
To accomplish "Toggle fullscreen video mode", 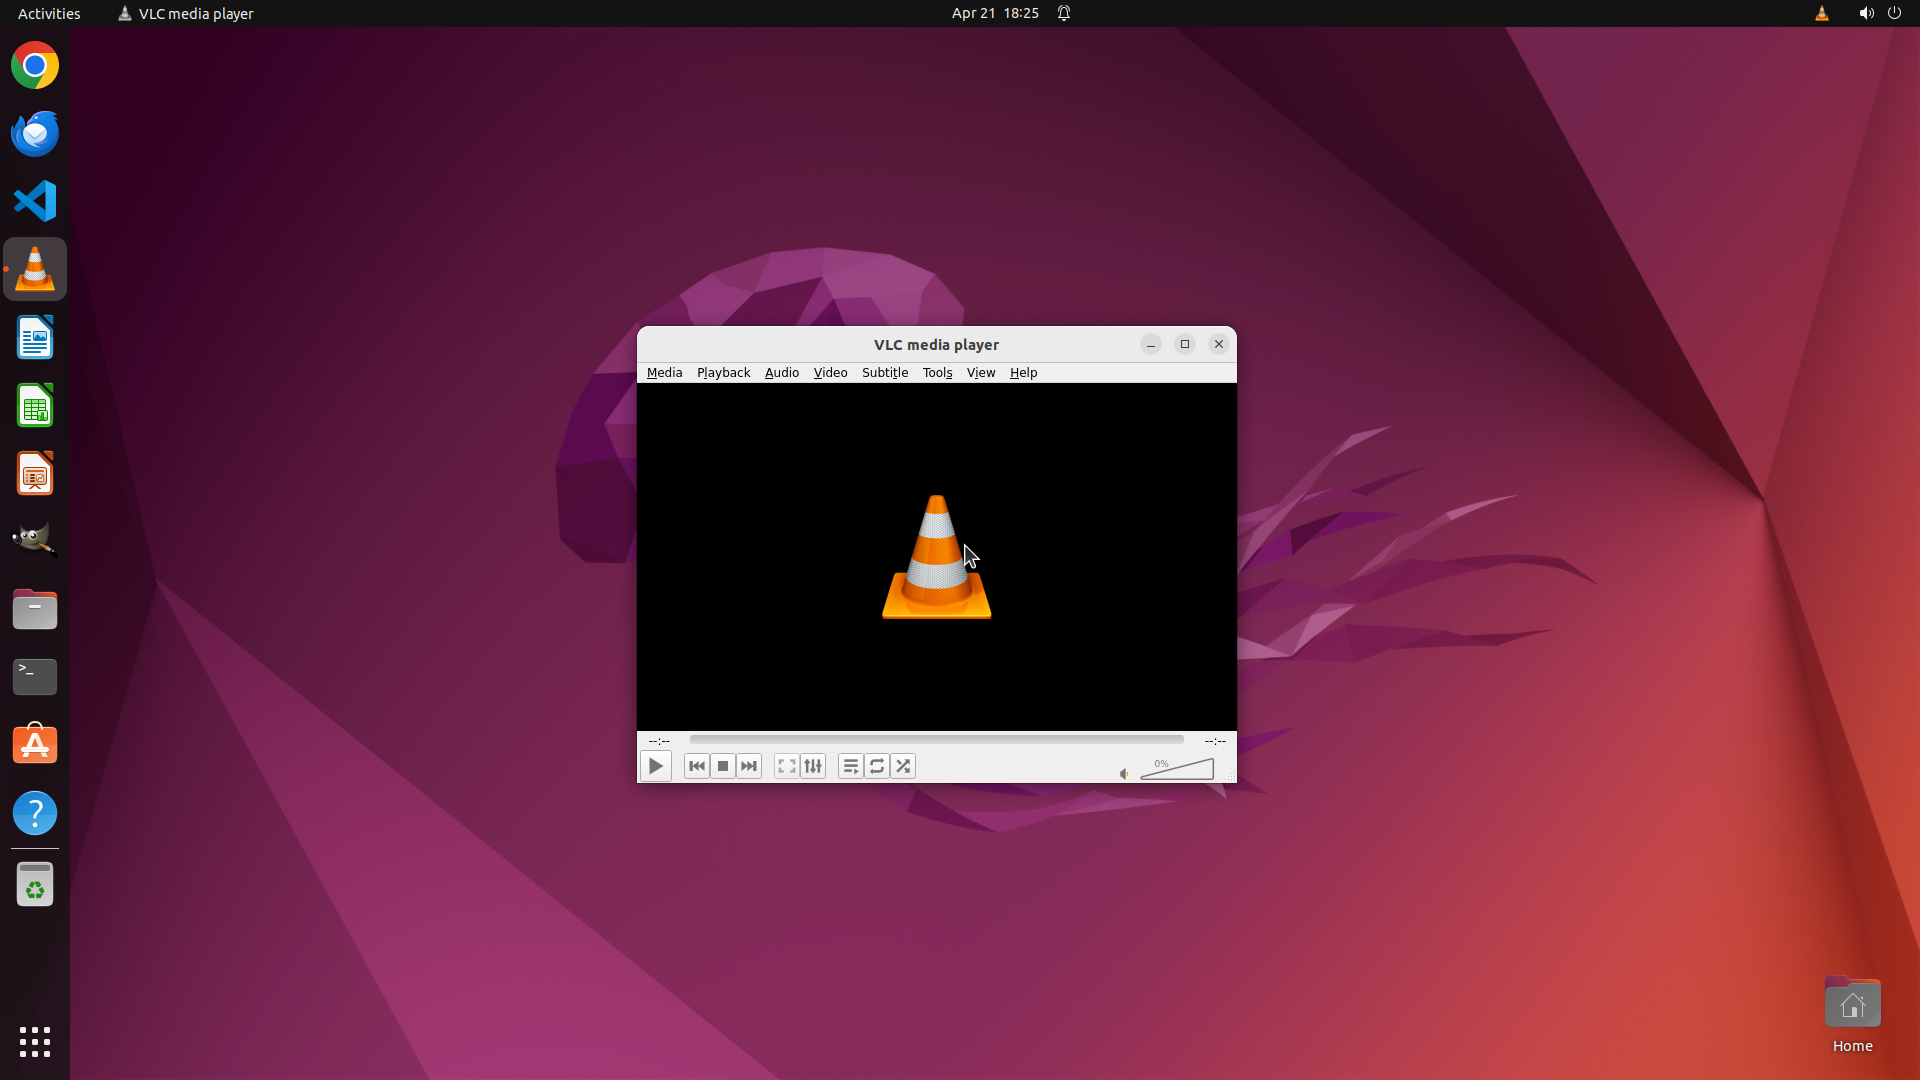I will [x=787, y=766].
